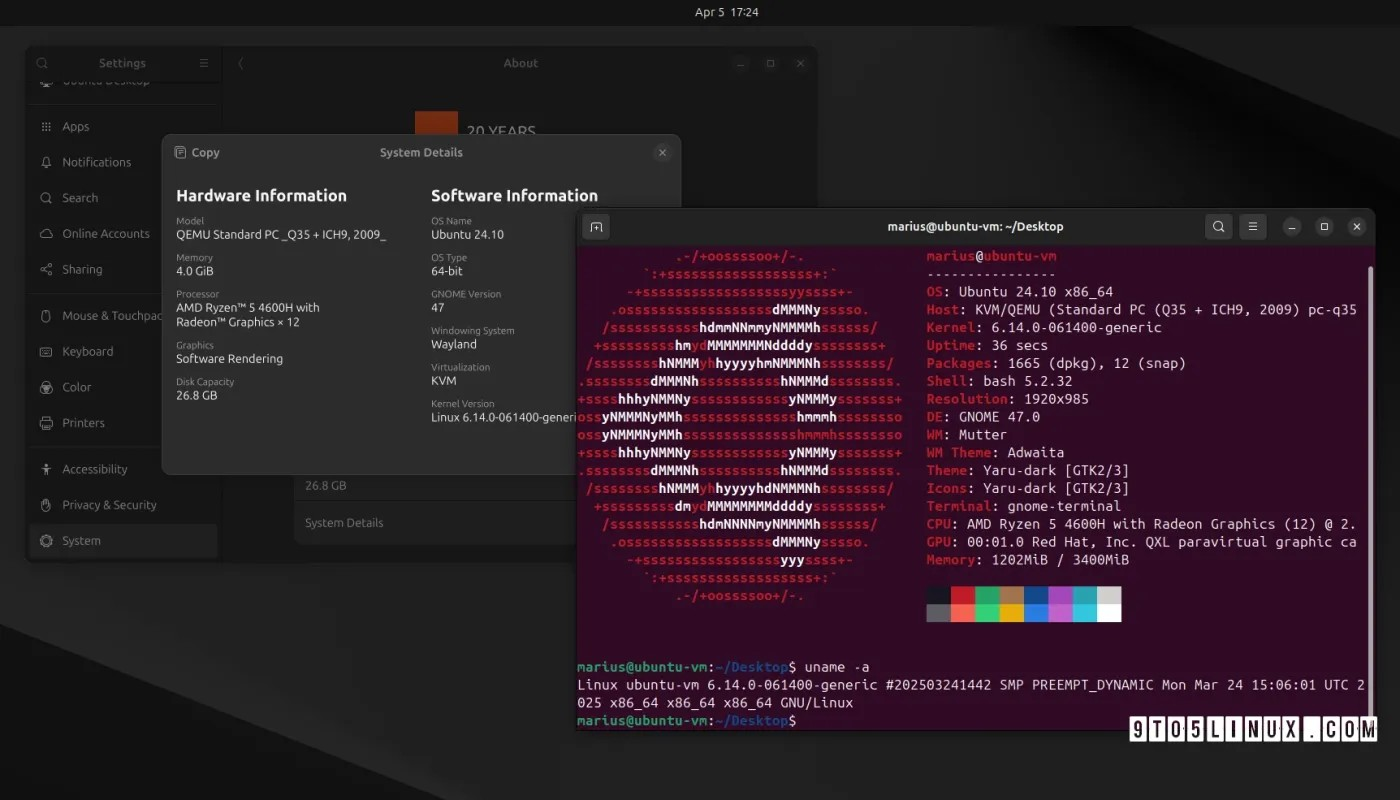
Task: Select the windowing system value 'Wayland'
Action: pos(454,345)
